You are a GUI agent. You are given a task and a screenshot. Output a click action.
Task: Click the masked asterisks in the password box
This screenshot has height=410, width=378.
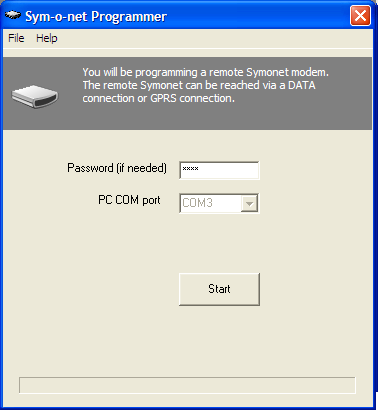click(x=190, y=169)
